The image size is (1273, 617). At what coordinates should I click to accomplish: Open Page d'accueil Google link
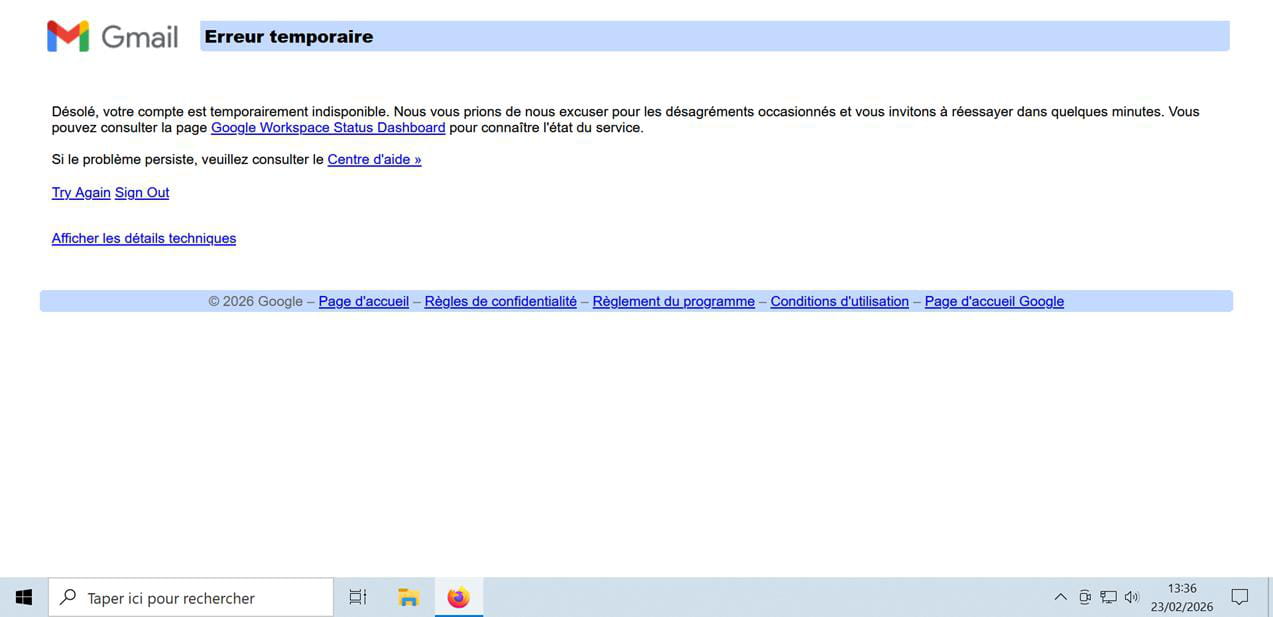pos(994,302)
